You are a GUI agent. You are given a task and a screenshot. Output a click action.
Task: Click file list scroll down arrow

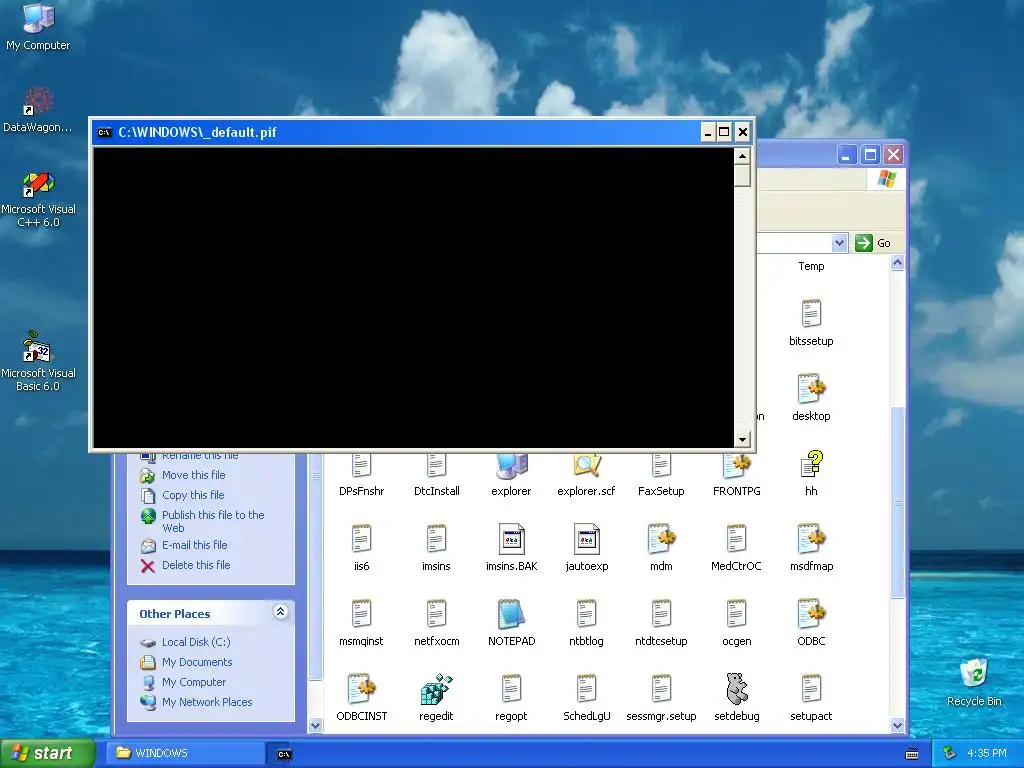[897, 725]
